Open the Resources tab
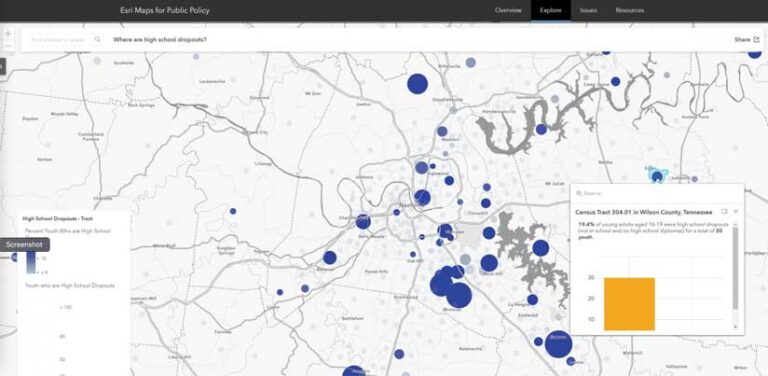 (630, 10)
